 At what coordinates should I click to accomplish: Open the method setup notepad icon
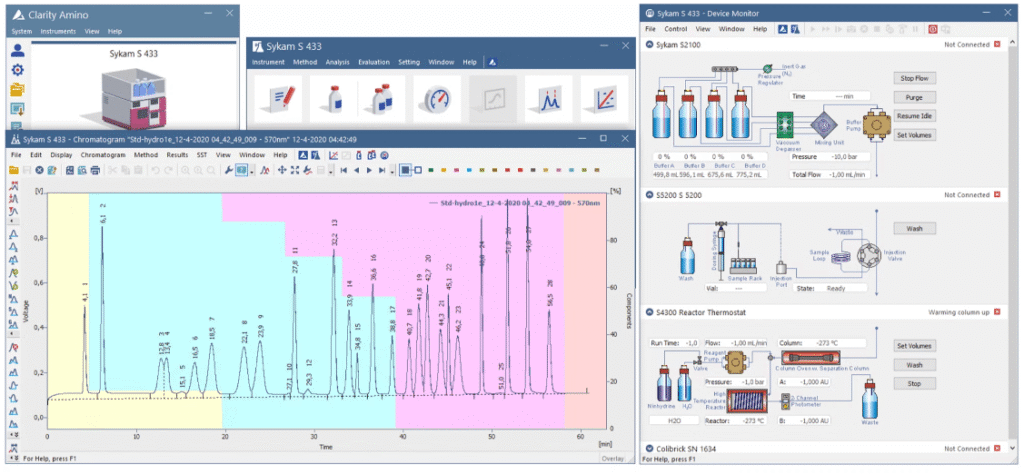[x=278, y=99]
